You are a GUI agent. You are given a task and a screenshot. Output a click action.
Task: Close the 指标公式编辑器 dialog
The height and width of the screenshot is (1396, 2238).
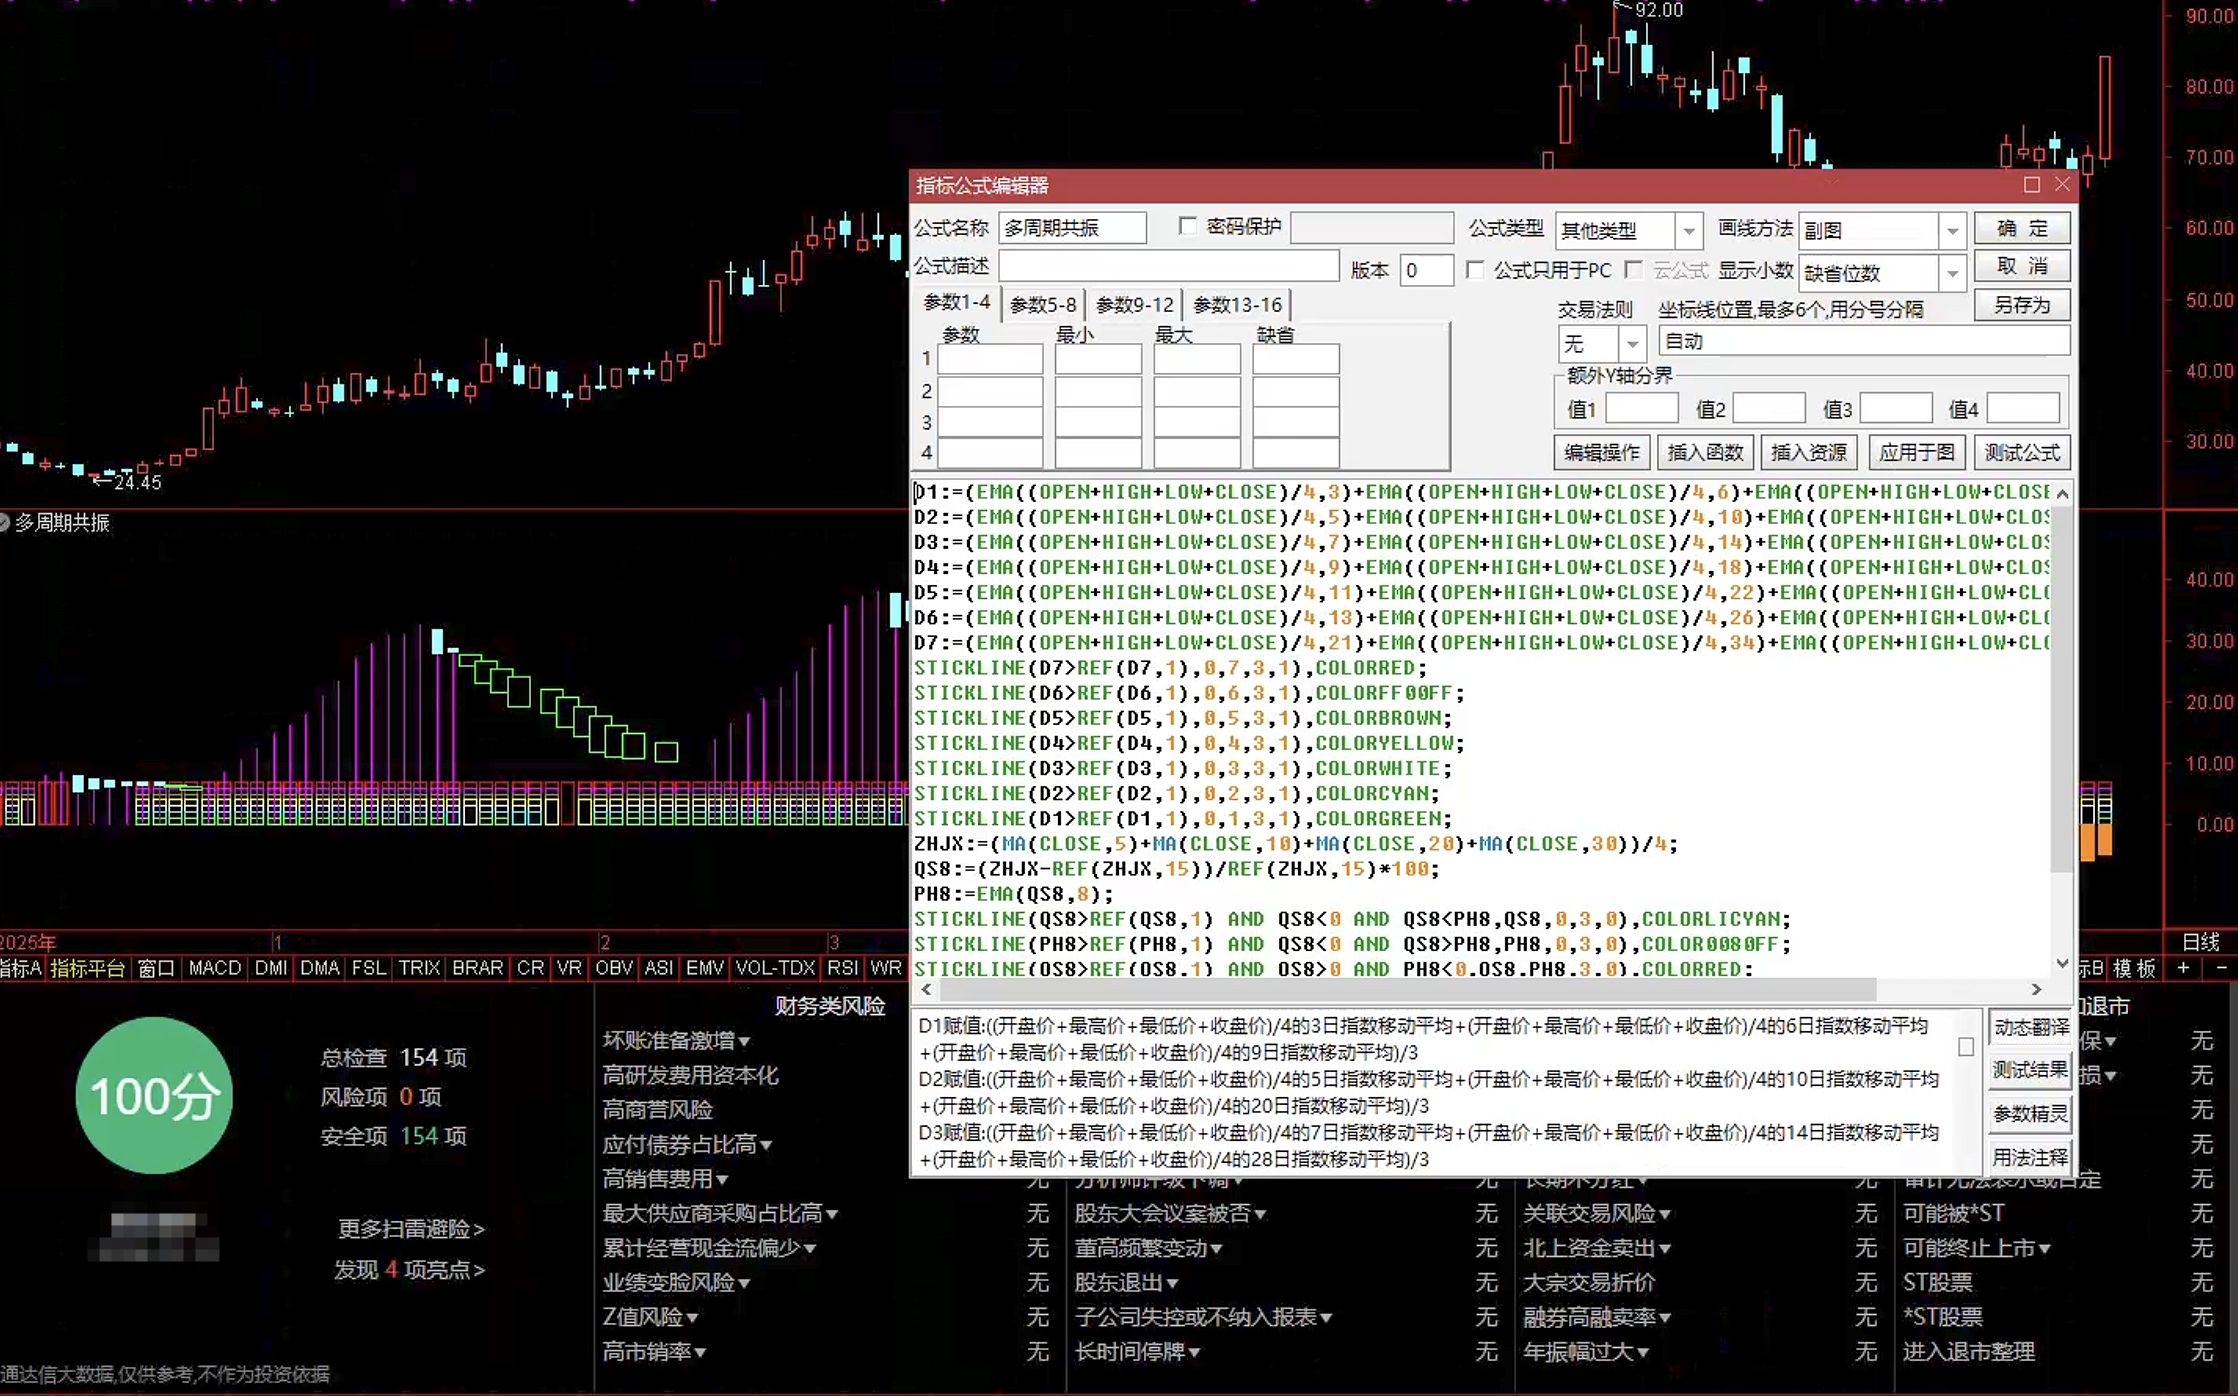2062,185
